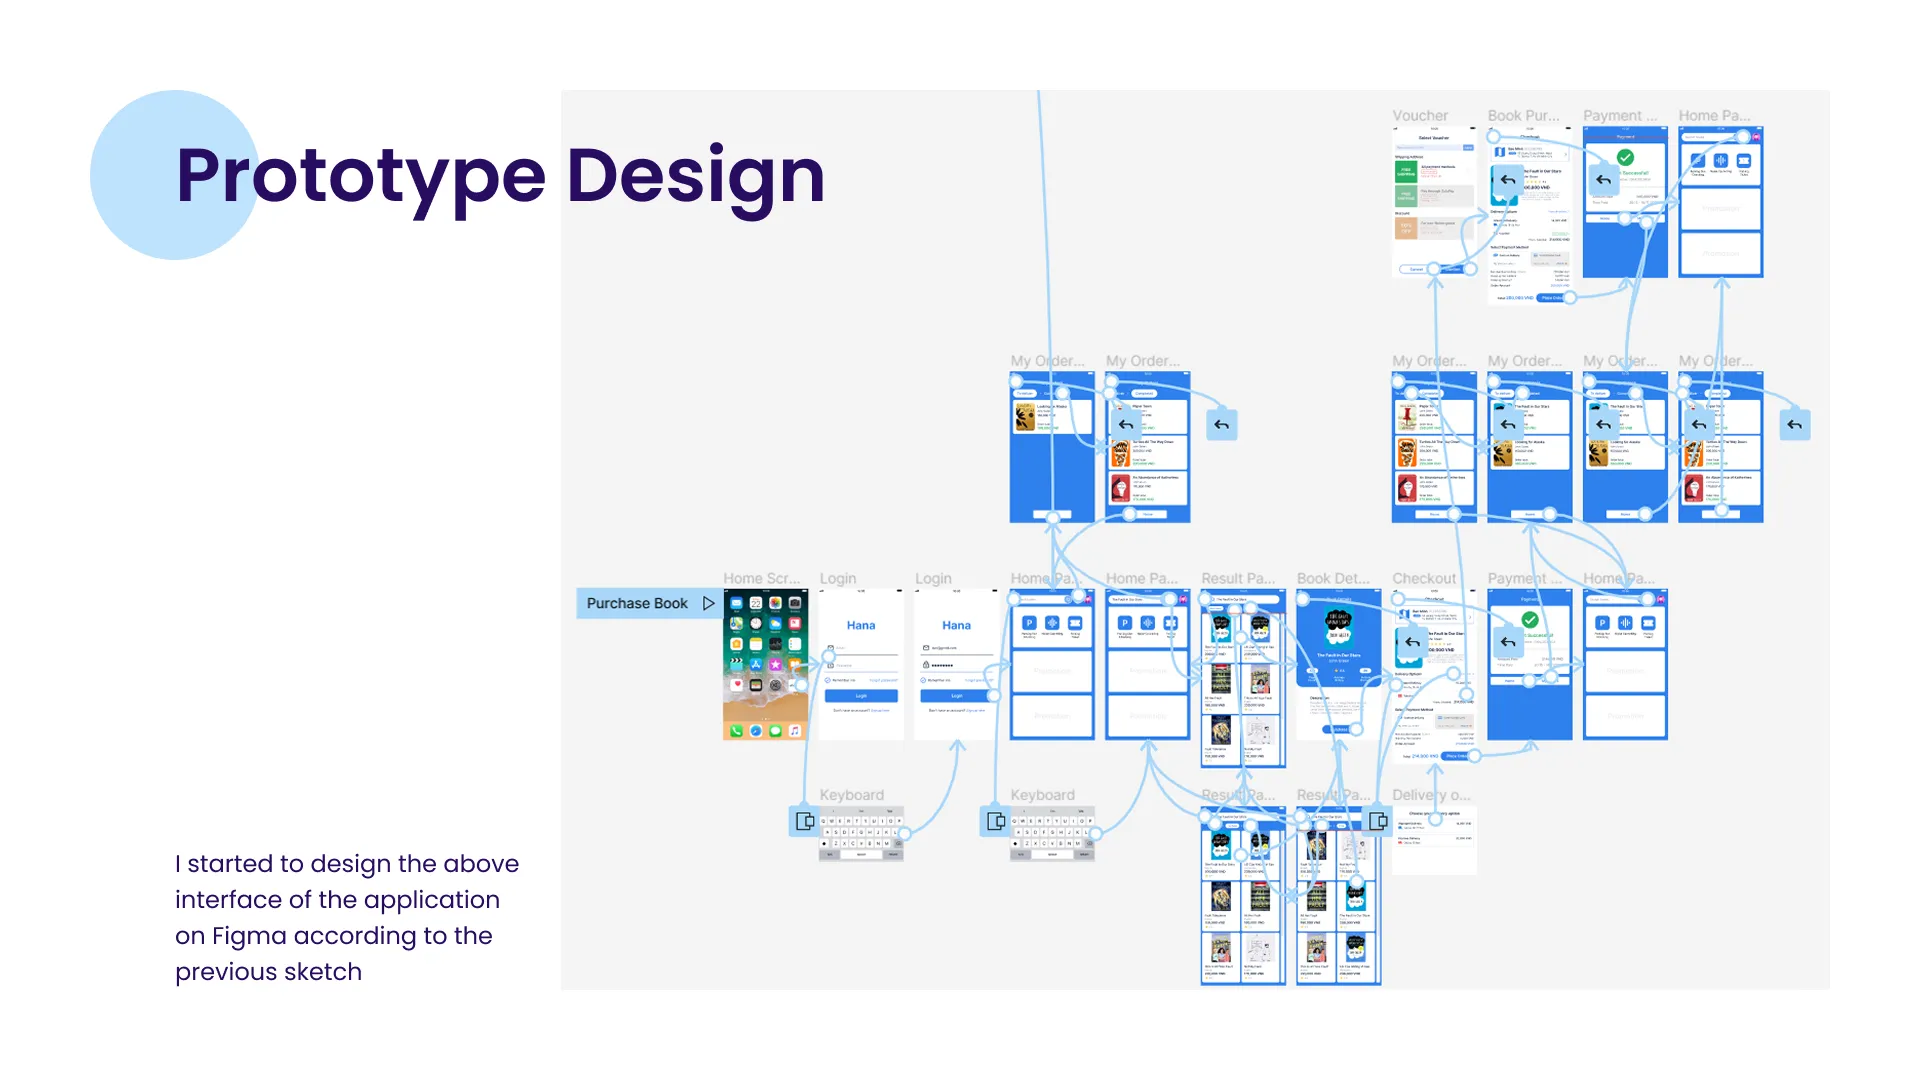Toggle Remember me checkbox on second Login frame
The image size is (1920, 1080).
click(x=923, y=680)
